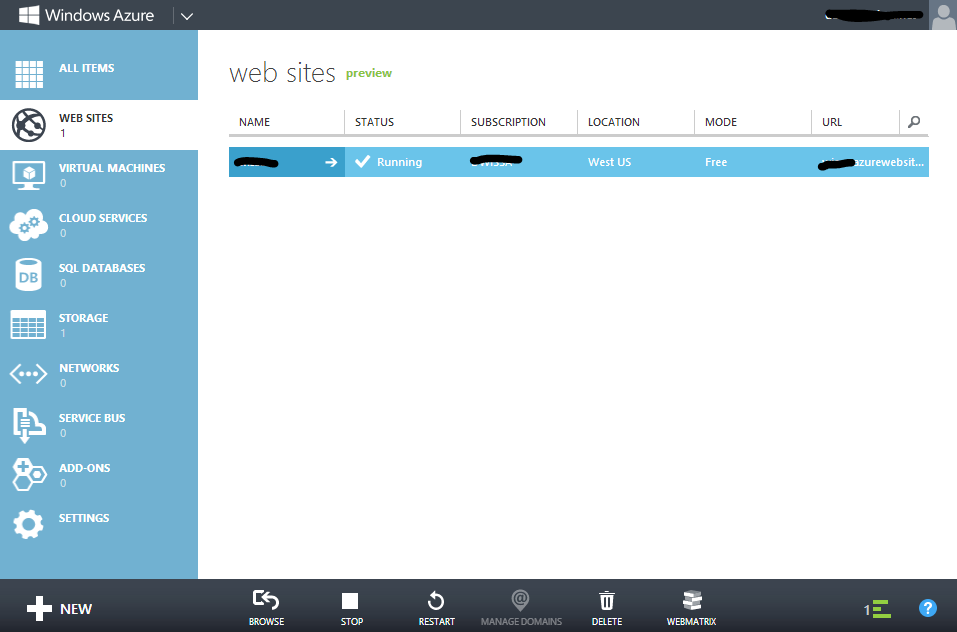Click the NEW label in the bottom bar
The image size is (957, 632).
pos(76,609)
